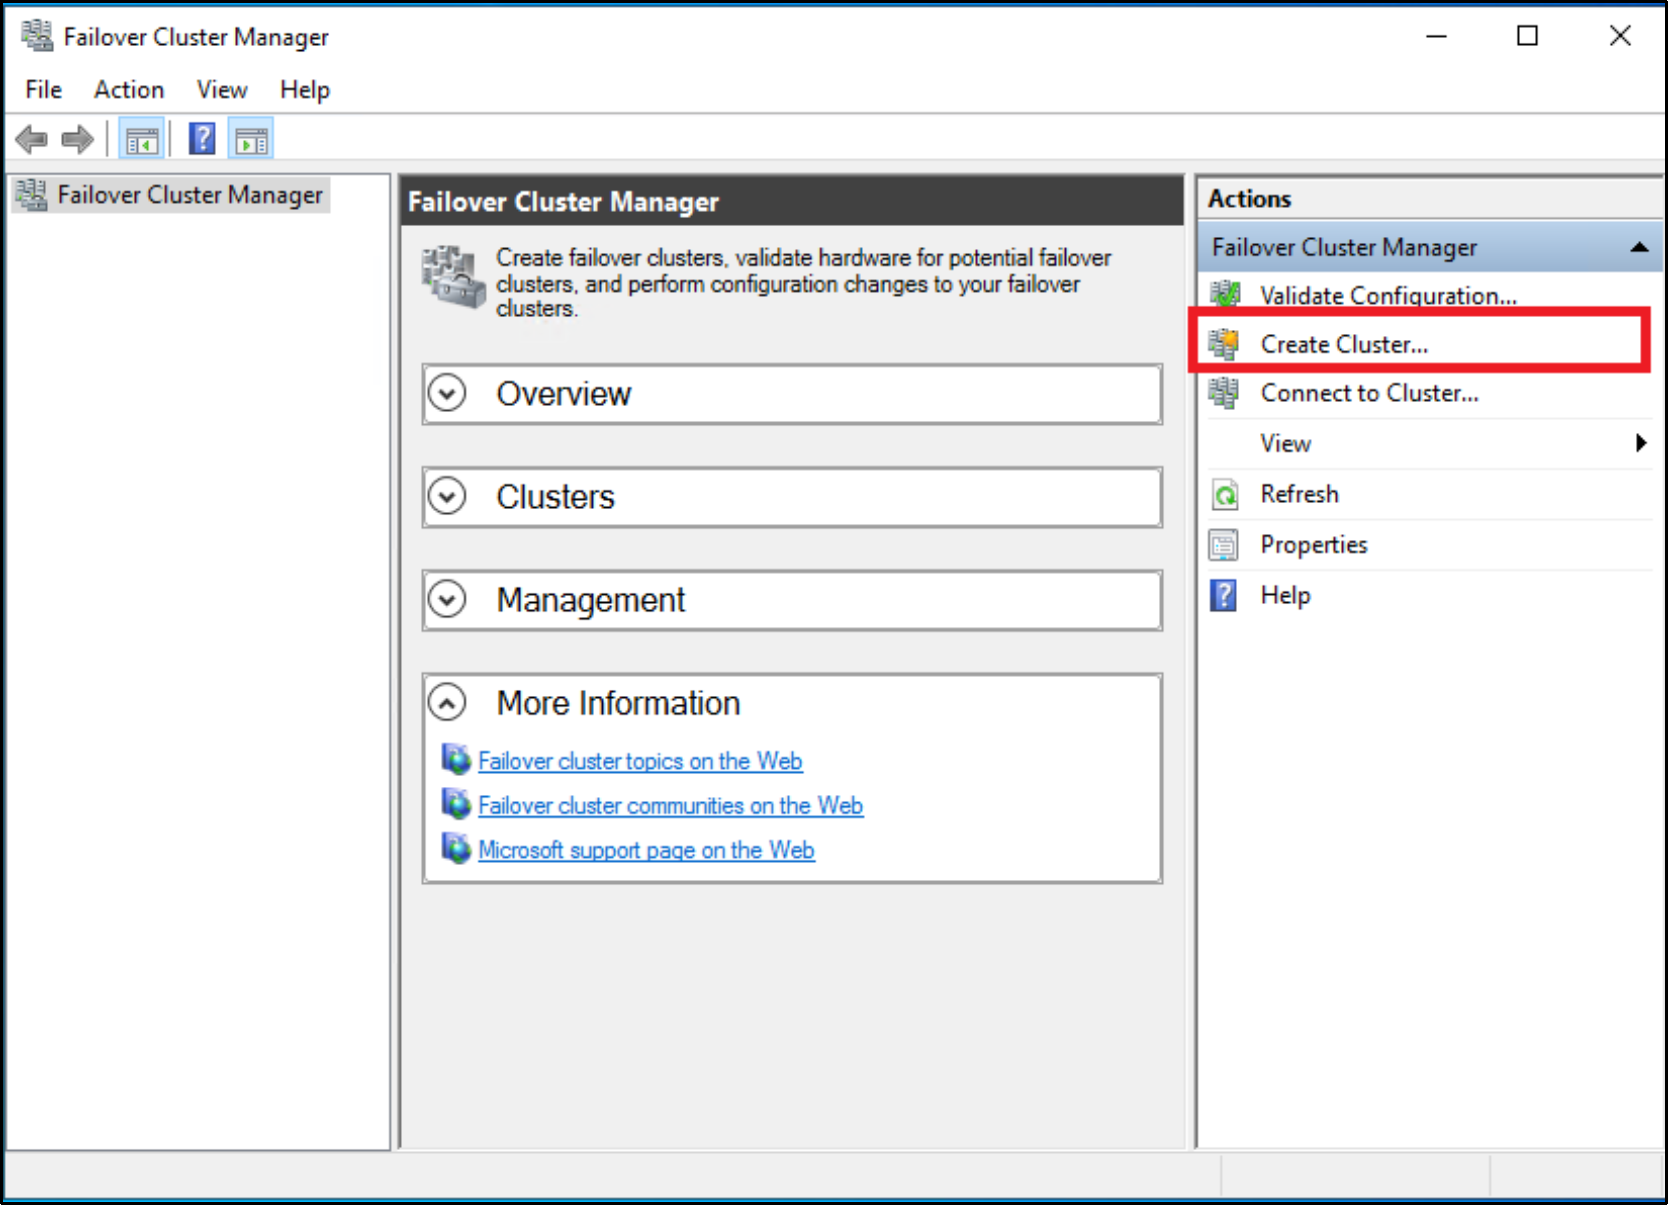The height and width of the screenshot is (1206, 1669).
Task: Open Failover cluster communities on the Web link
Action: click(x=670, y=805)
